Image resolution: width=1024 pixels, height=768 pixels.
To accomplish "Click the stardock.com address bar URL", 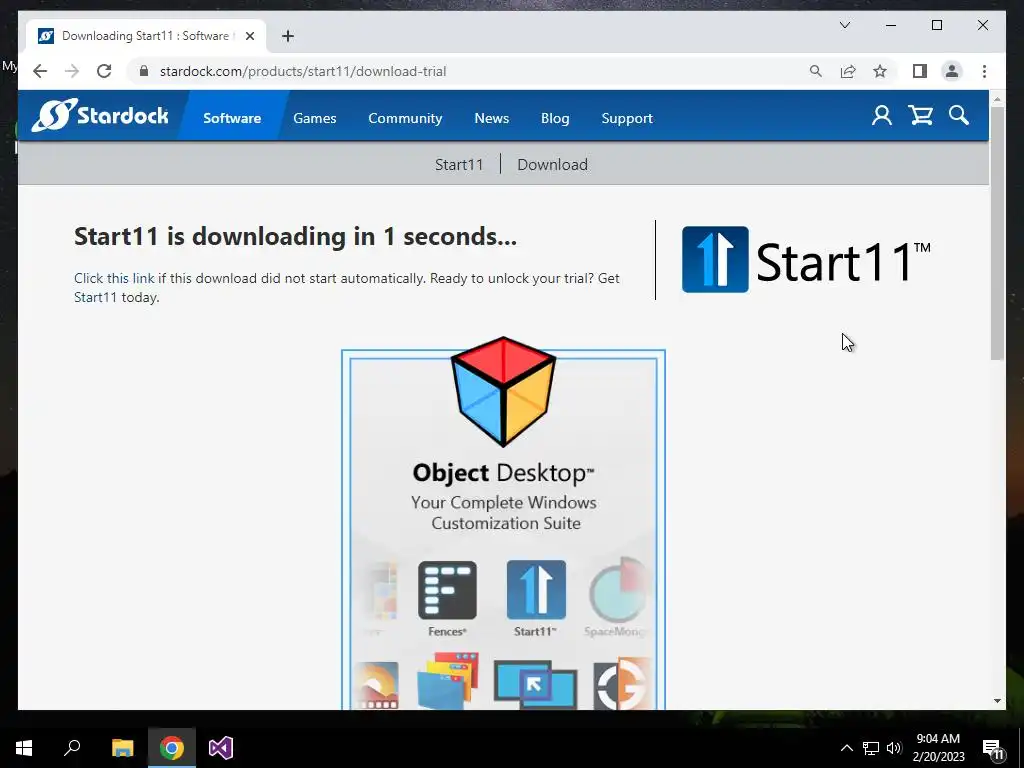I will (303, 71).
